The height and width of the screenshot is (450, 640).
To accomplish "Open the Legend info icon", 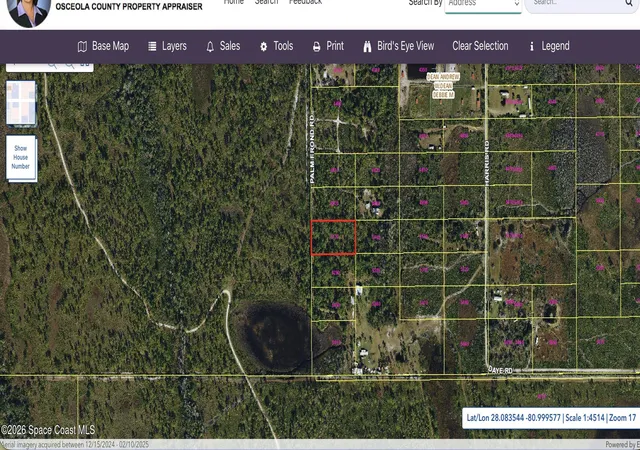I will coord(531,47).
